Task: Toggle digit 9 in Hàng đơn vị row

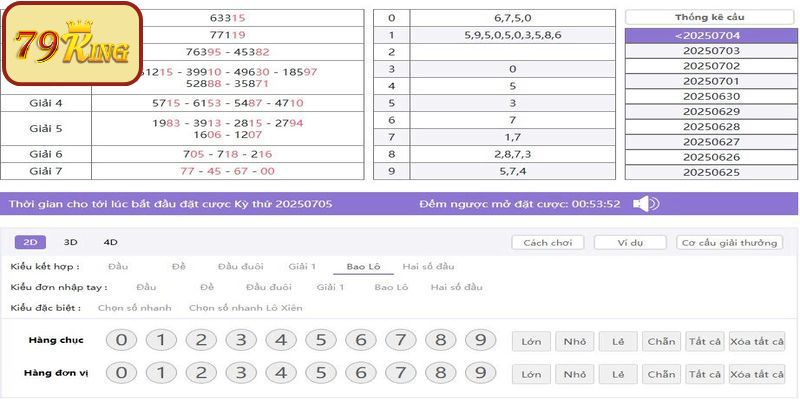Action: point(480,373)
